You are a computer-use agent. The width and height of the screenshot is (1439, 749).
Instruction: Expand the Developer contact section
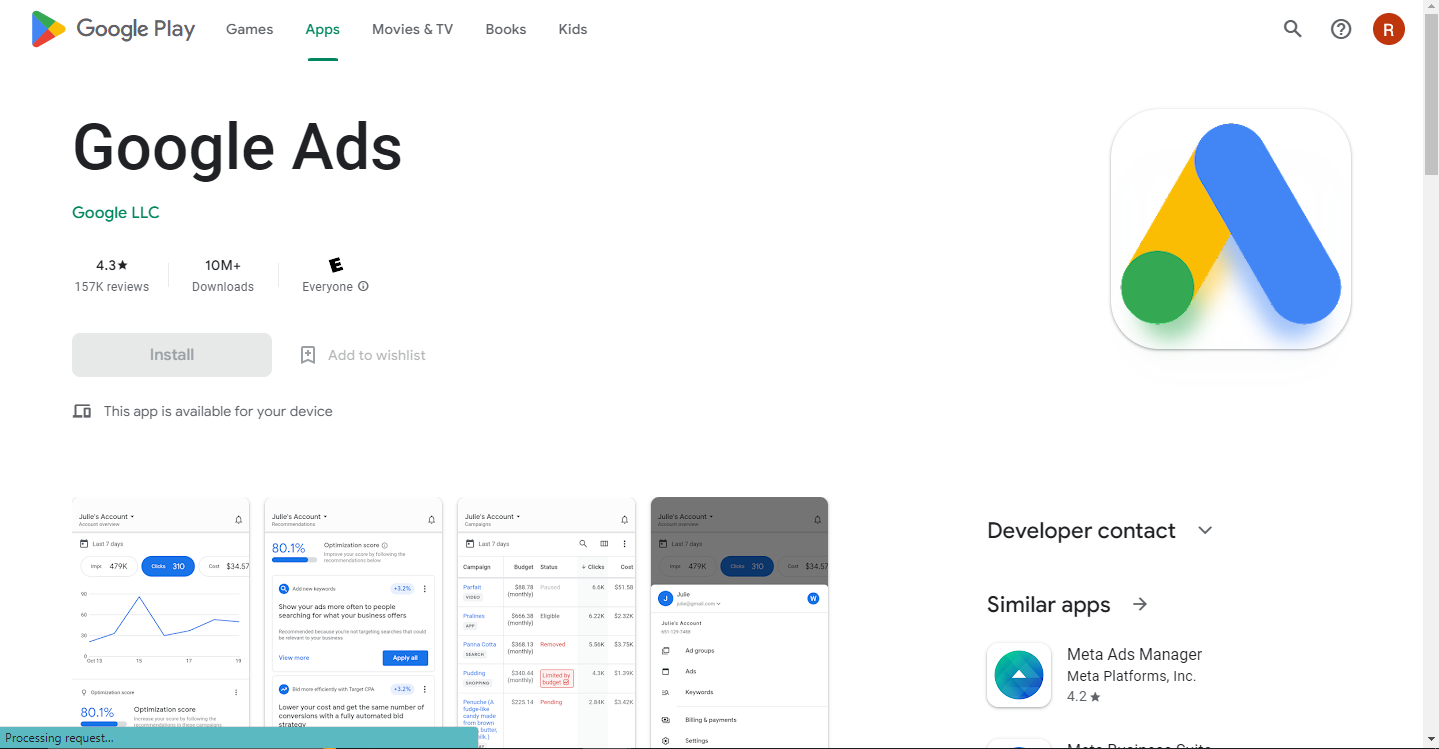(x=1205, y=530)
